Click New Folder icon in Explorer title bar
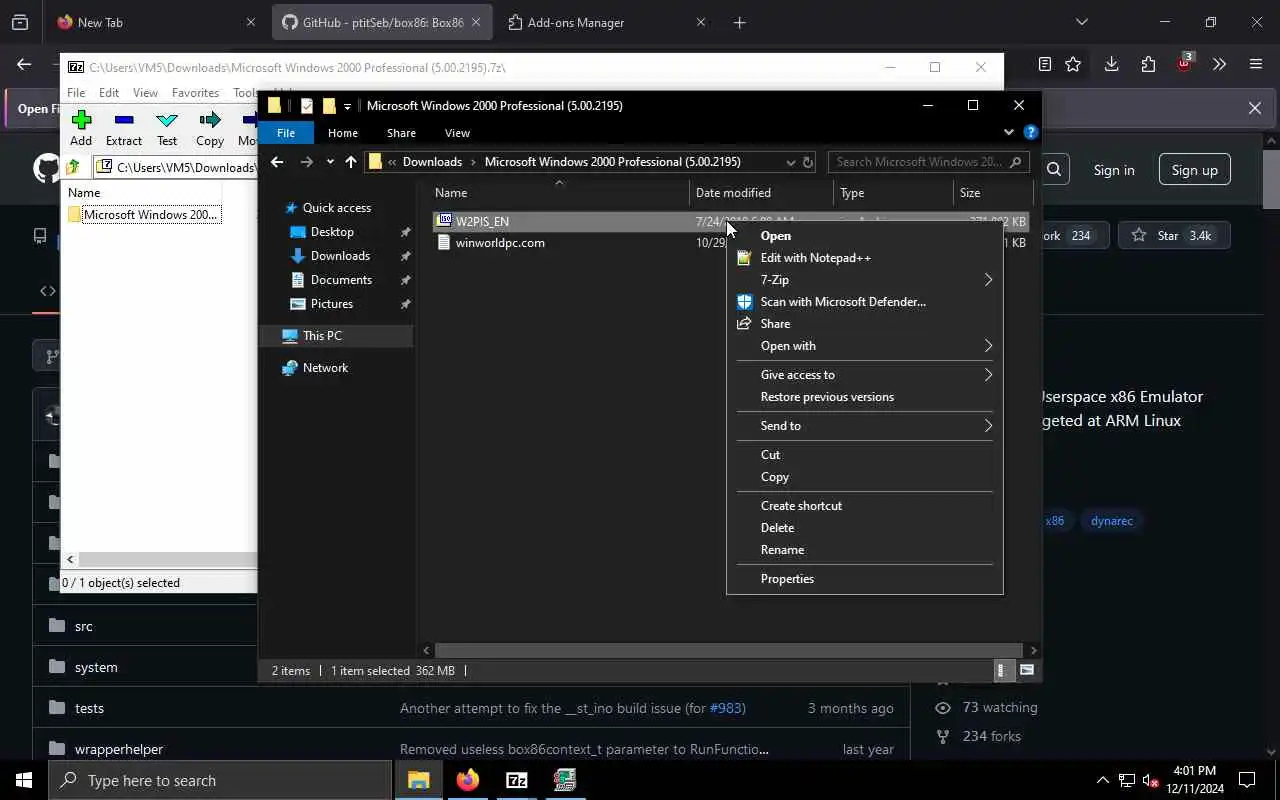Viewport: 1280px width, 800px height. pyautogui.click(x=329, y=106)
